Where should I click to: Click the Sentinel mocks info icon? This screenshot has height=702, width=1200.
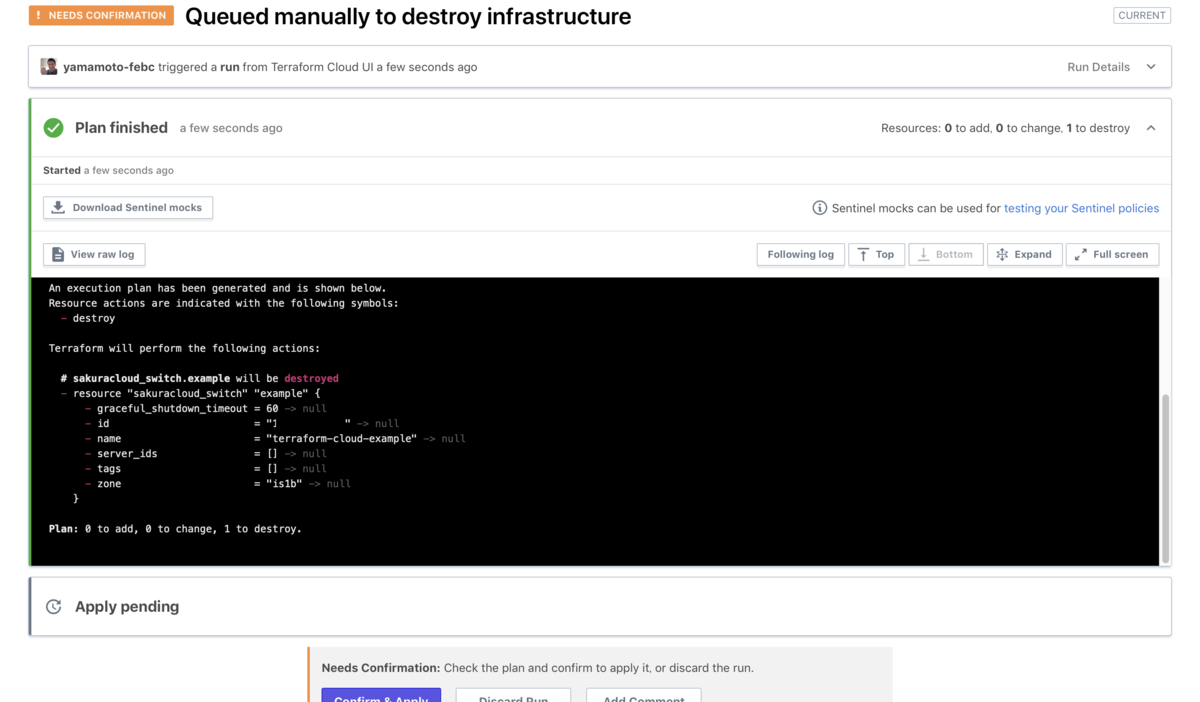click(820, 208)
